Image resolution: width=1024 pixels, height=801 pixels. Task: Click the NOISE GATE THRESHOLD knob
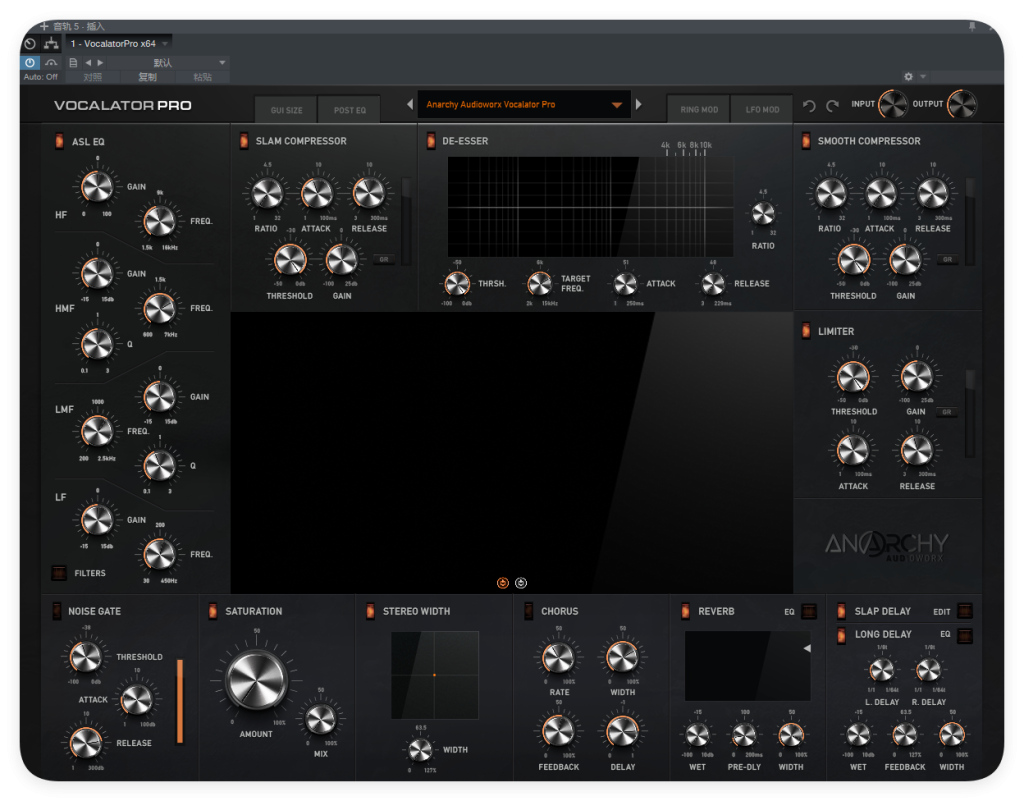tap(86, 657)
